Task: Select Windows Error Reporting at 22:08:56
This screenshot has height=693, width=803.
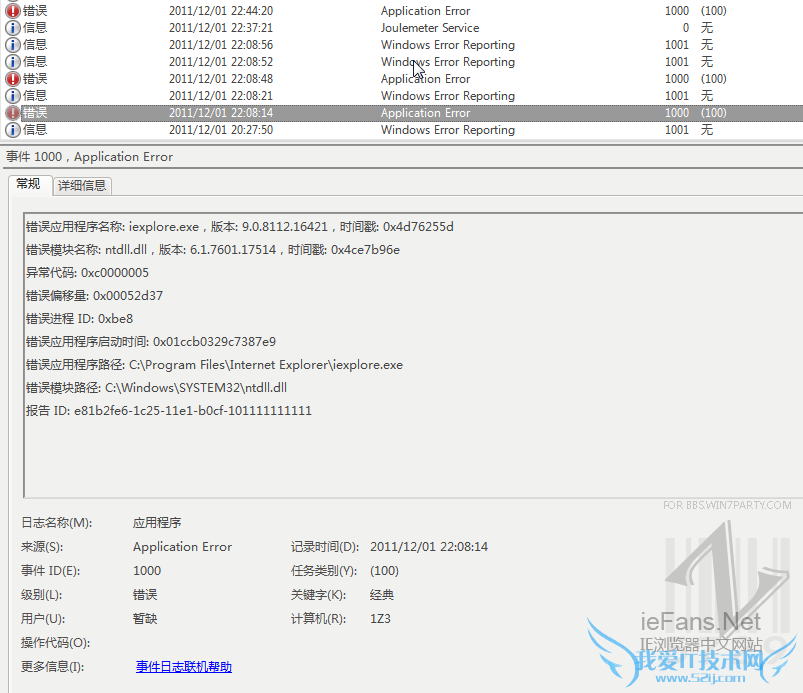Action: pos(448,45)
